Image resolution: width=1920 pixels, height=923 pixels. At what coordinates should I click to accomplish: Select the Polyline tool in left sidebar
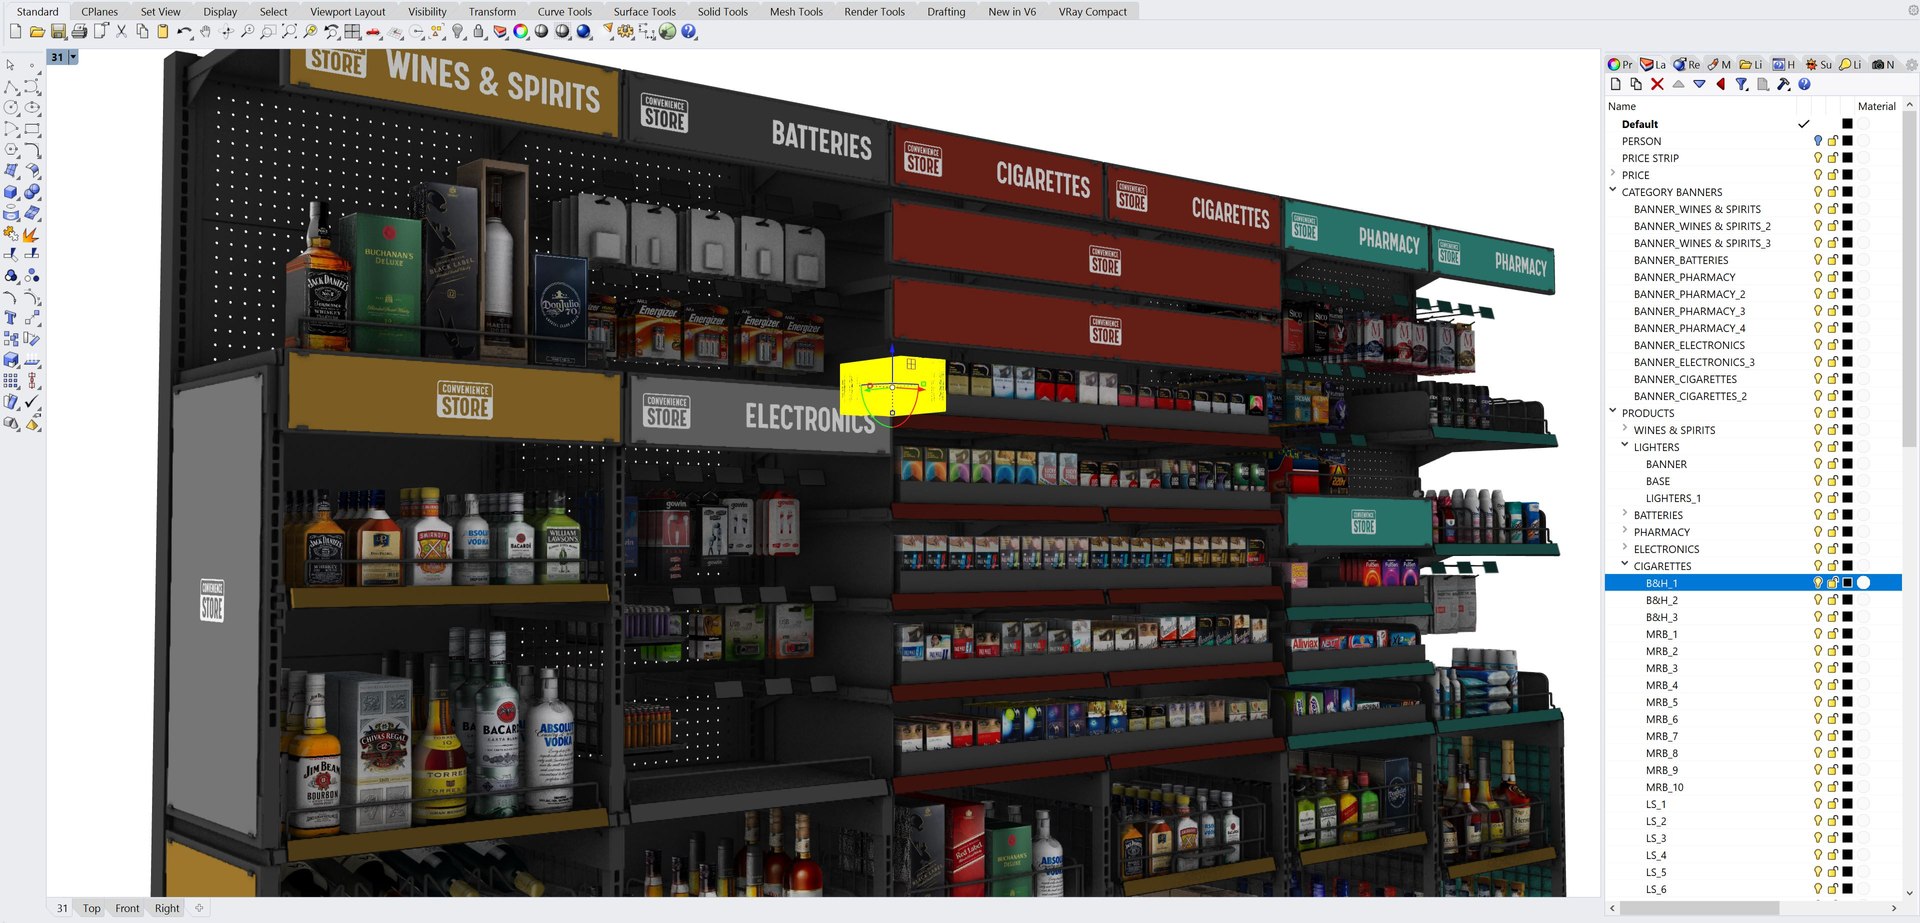click(11, 87)
